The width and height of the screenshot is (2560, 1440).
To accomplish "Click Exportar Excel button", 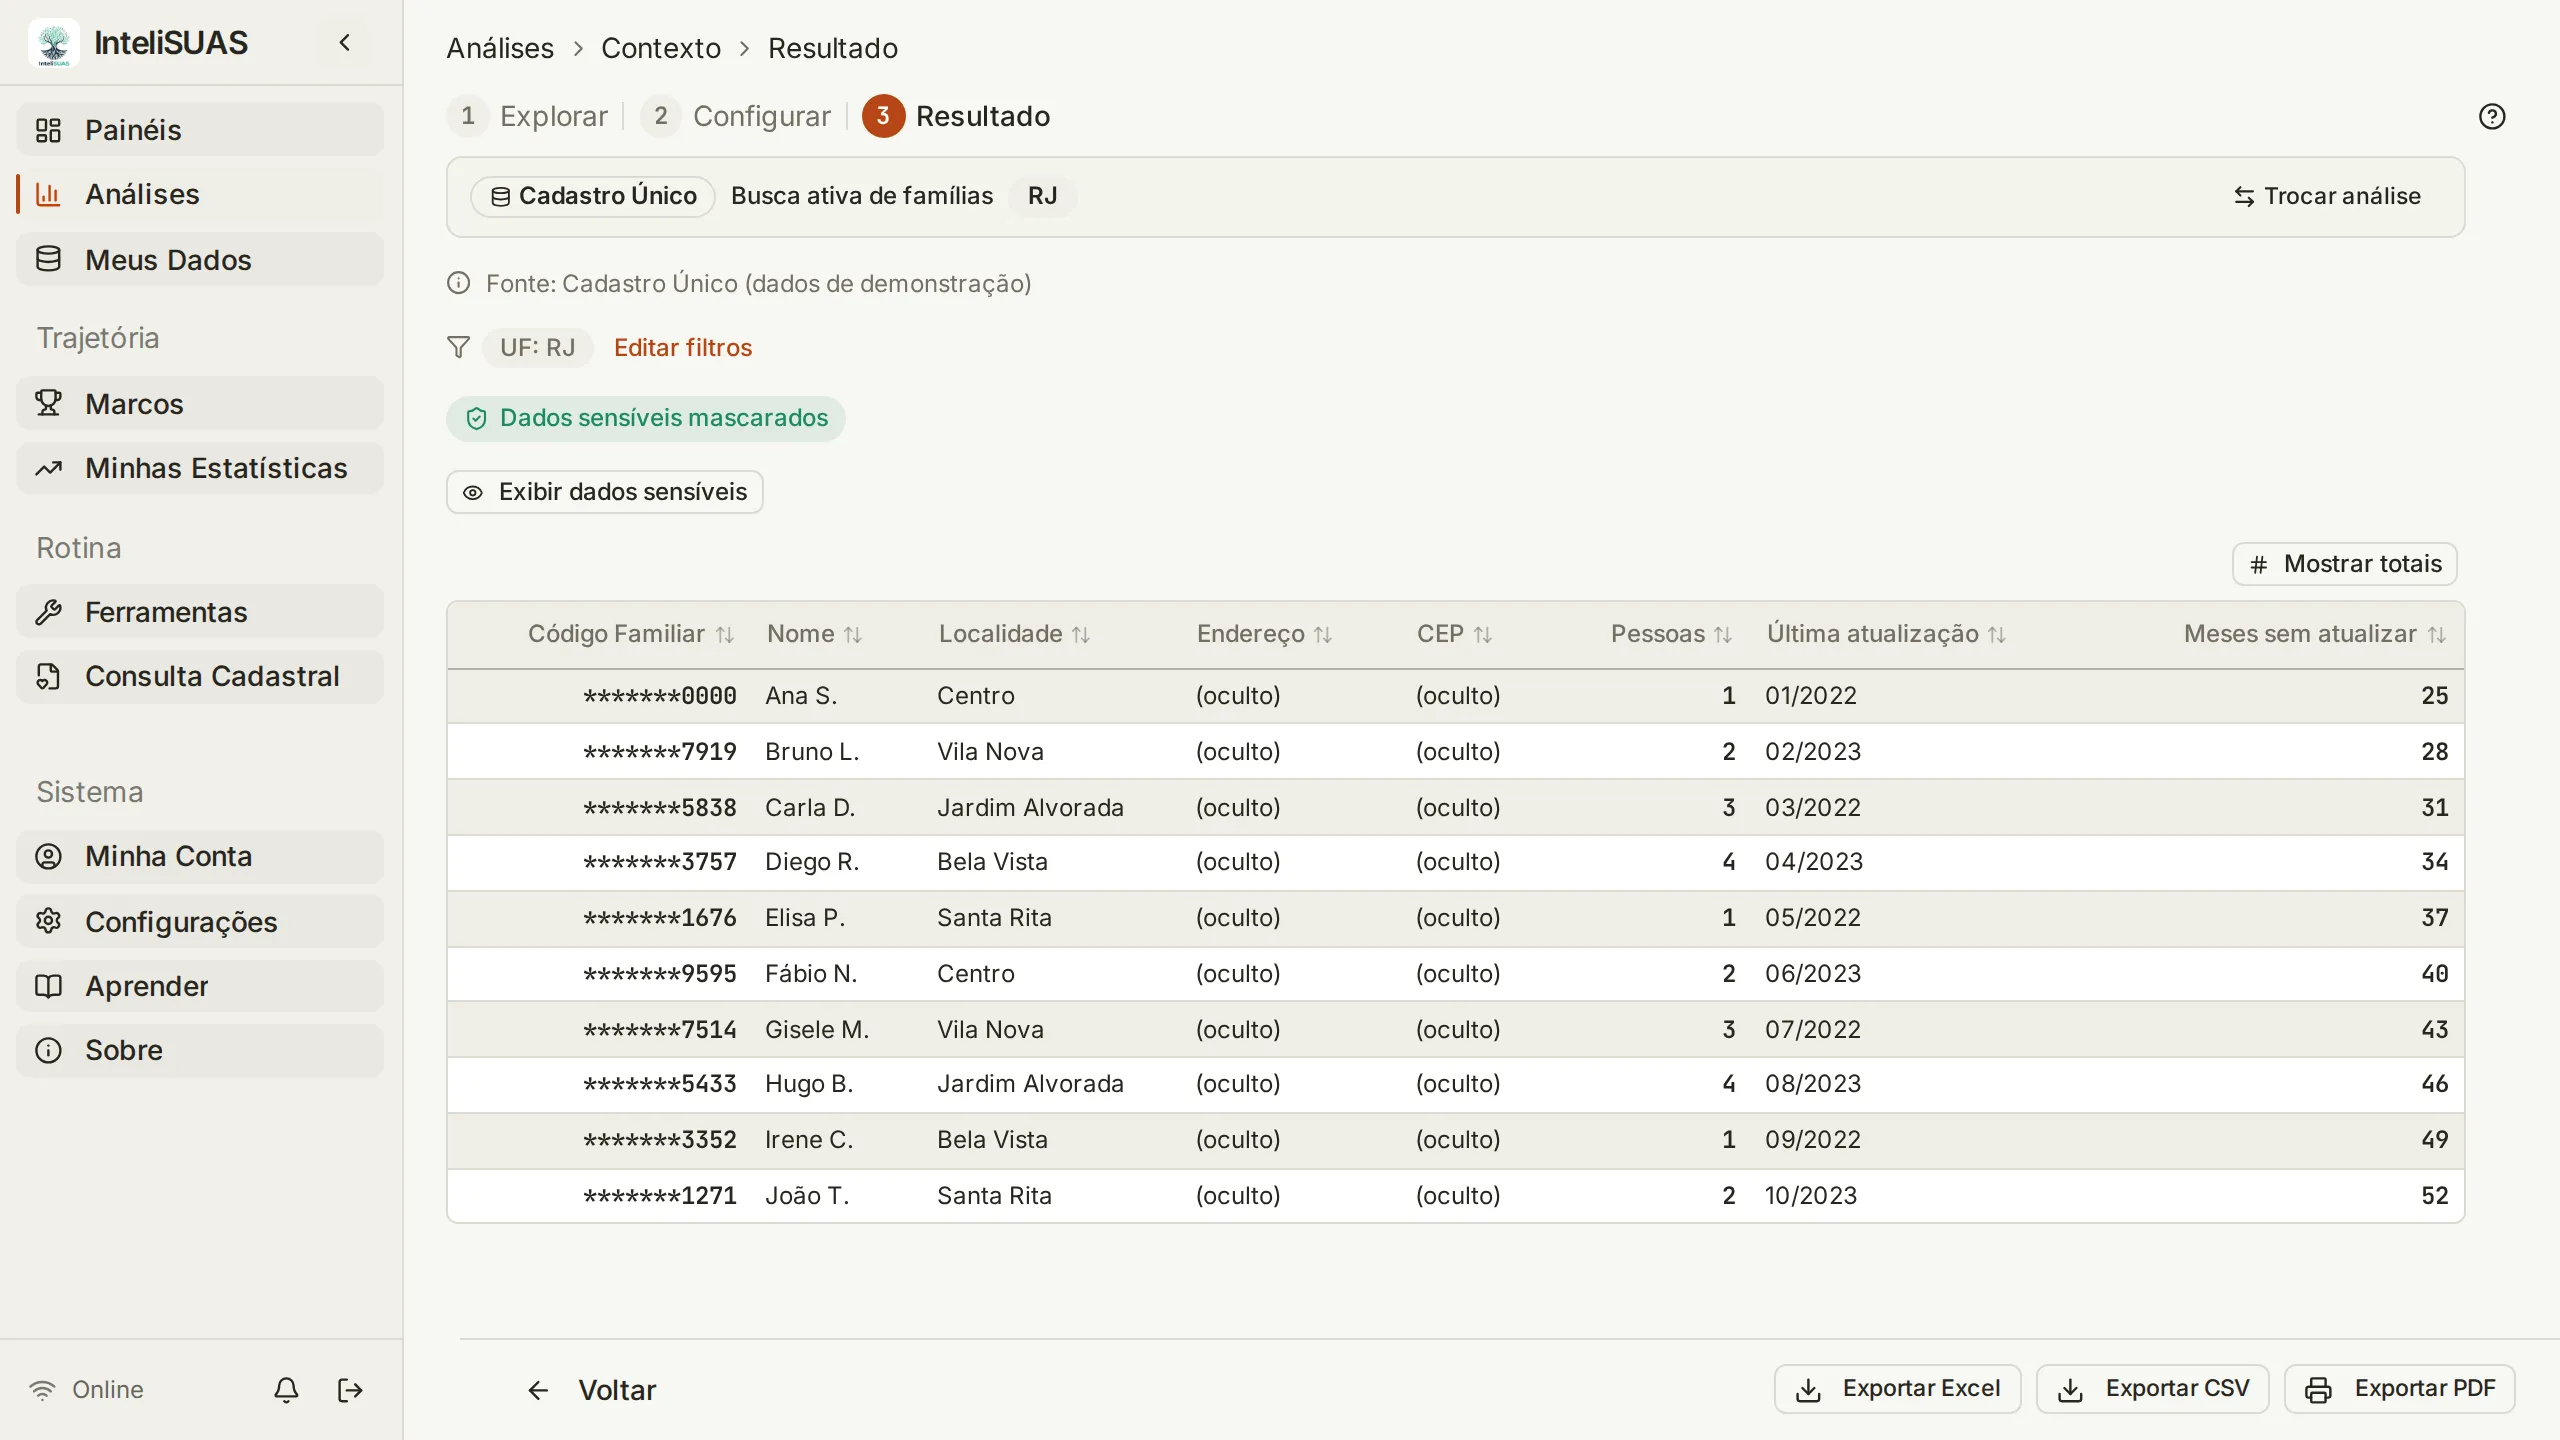I will coord(1898,1389).
